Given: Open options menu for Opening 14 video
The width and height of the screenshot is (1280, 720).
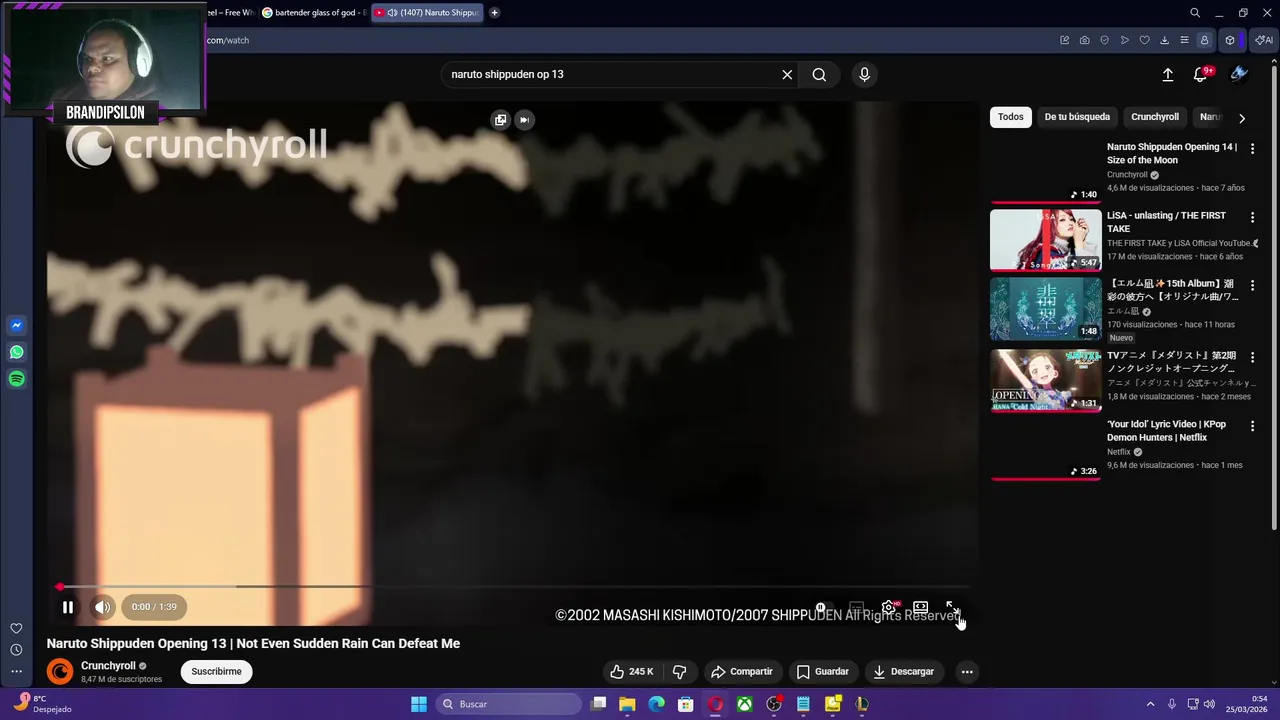Looking at the screenshot, I should tap(1252, 148).
